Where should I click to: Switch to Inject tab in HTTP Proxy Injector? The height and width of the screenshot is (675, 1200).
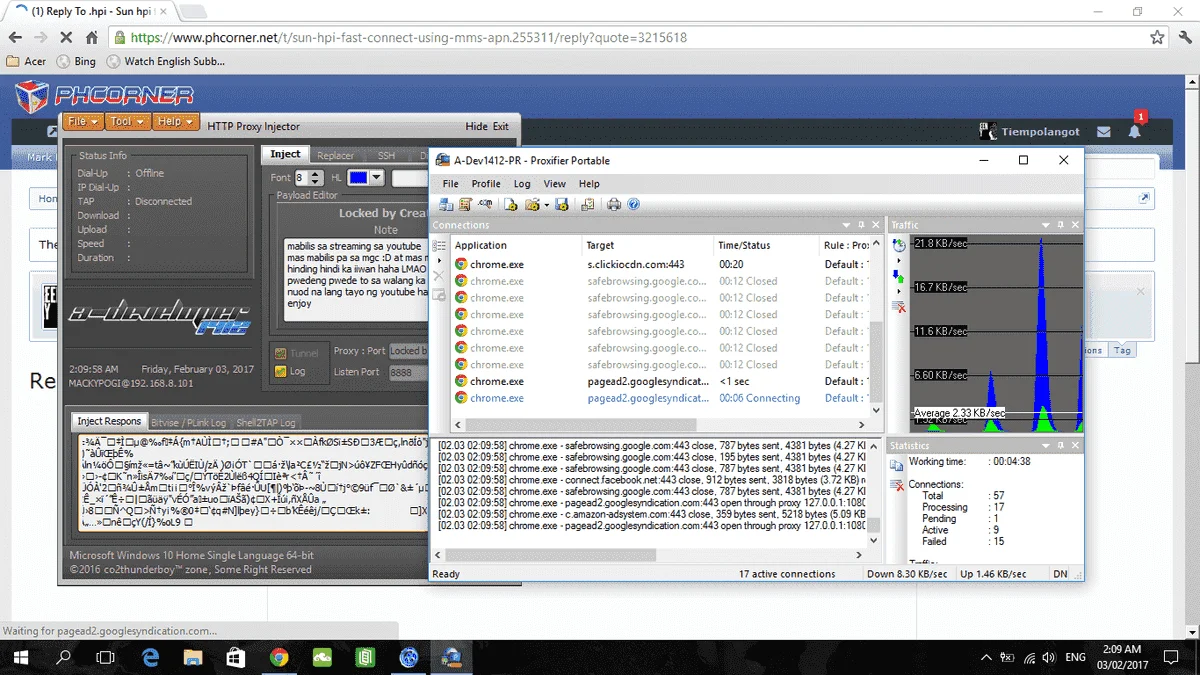tap(285, 154)
